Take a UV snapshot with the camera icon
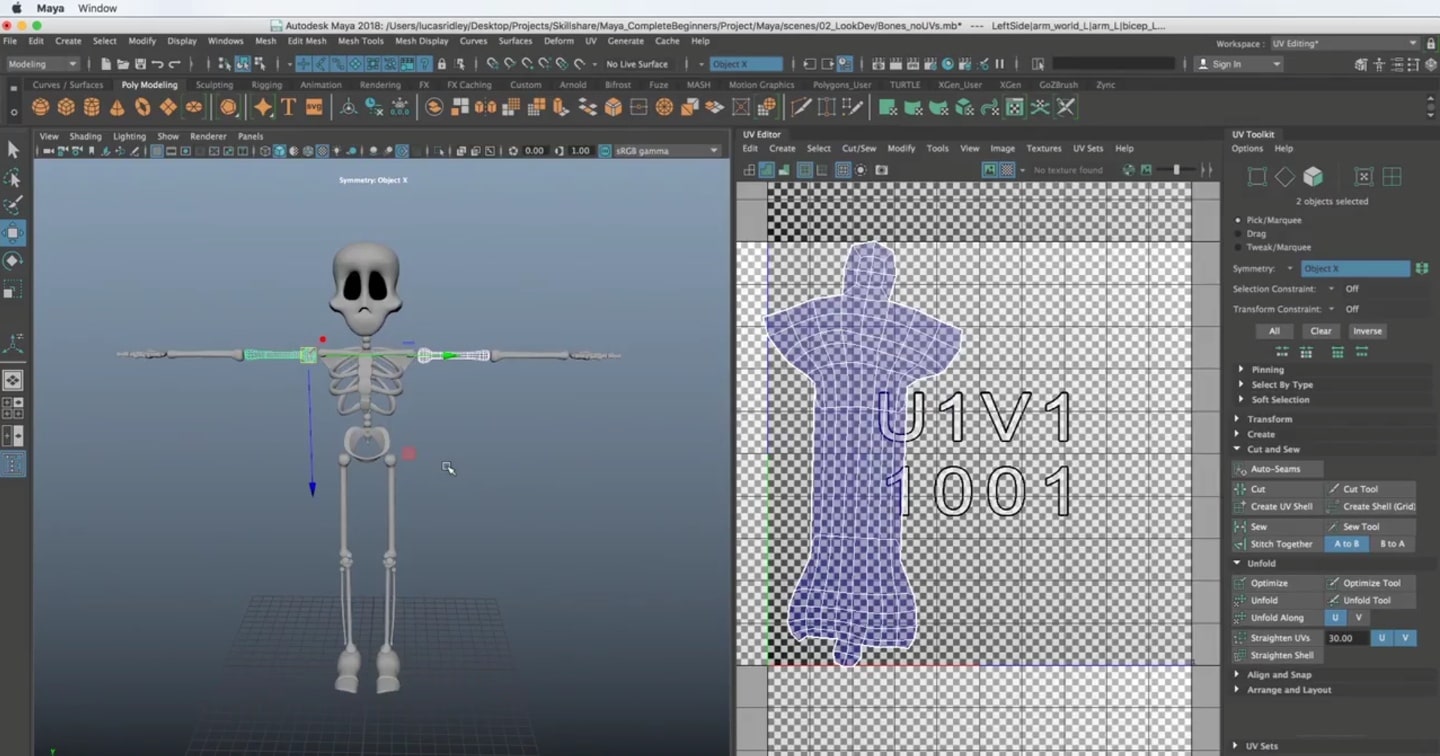 (x=881, y=170)
